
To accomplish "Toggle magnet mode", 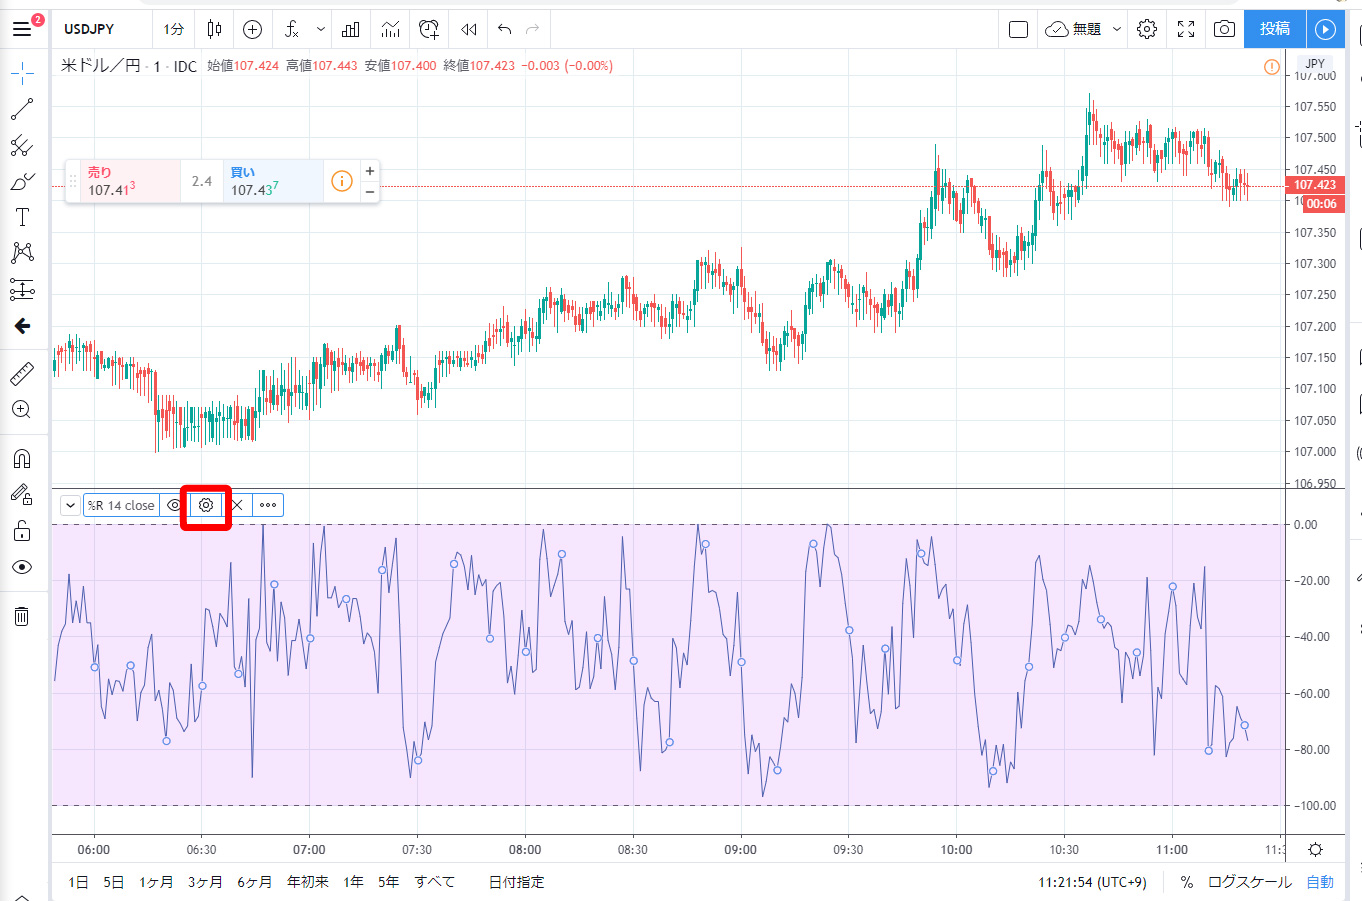I will [22, 459].
